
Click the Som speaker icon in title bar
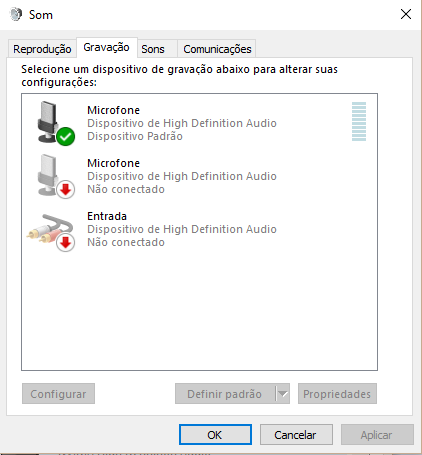[16, 14]
